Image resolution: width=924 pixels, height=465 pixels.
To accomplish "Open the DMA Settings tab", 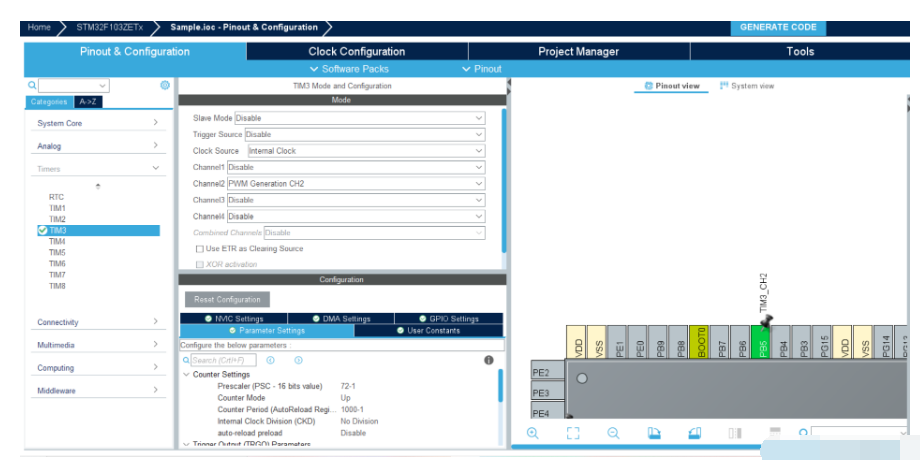I will [x=341, y=318].
